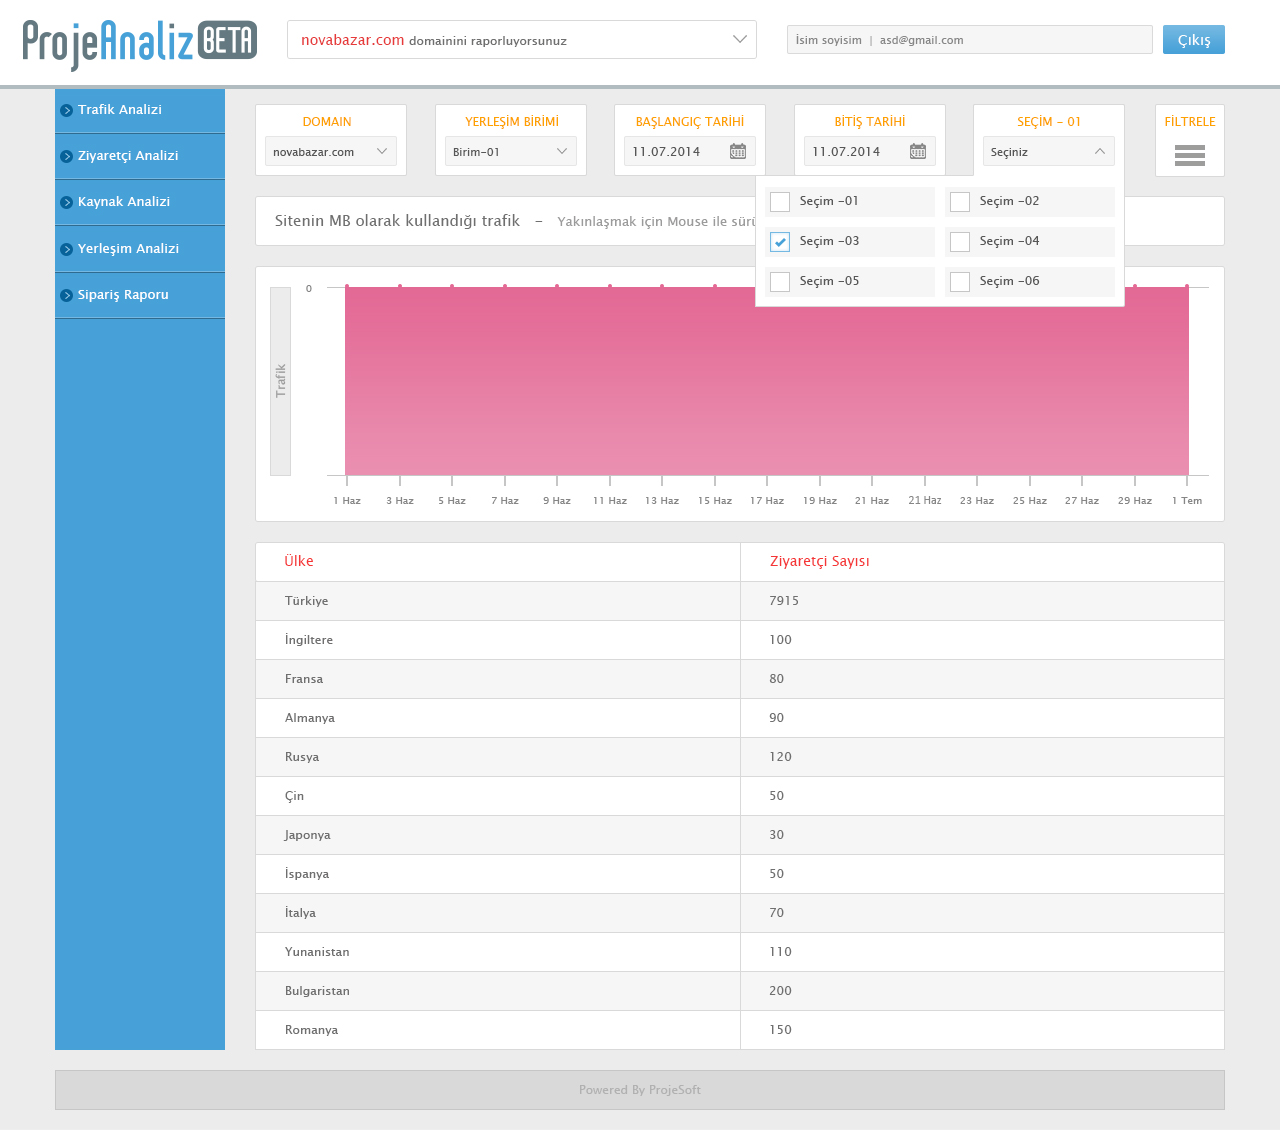Screen dimensions: 1280x1130
Task: Open the end date calendar icon
Action: click(x=918, y=151)
